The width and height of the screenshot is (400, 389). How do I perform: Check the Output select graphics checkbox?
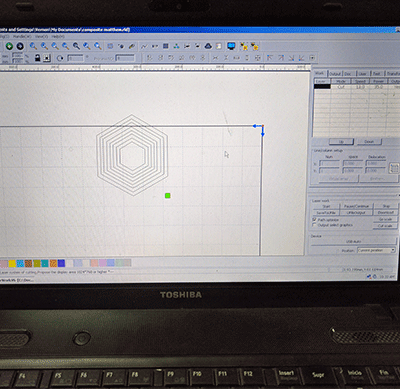tap(314, 225)
